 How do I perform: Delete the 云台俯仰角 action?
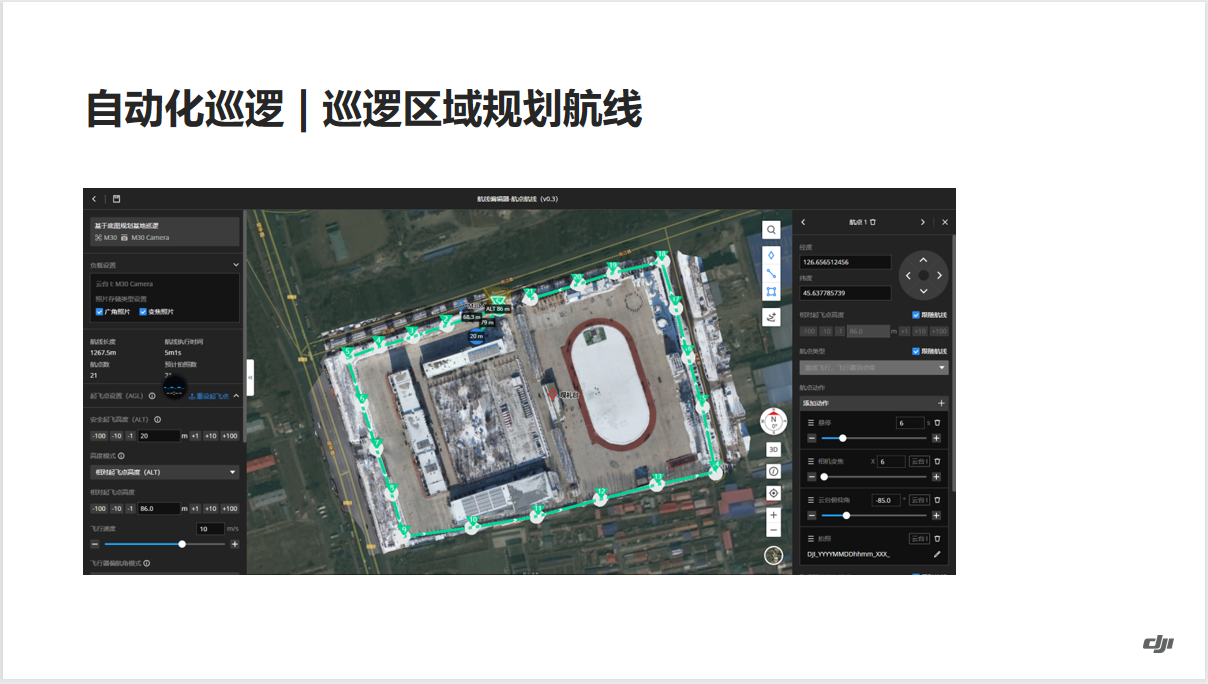pyautogui.click(x=937, y=500)
